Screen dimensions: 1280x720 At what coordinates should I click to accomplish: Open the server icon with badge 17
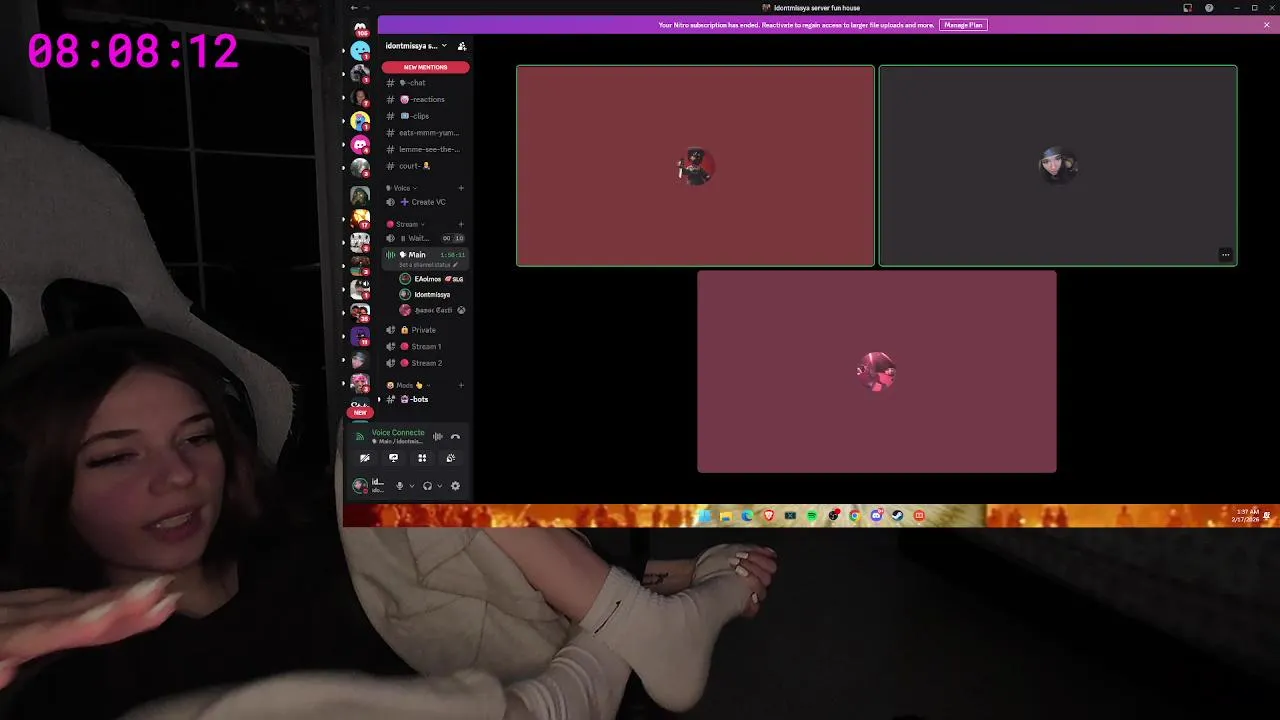coord(360,218)
